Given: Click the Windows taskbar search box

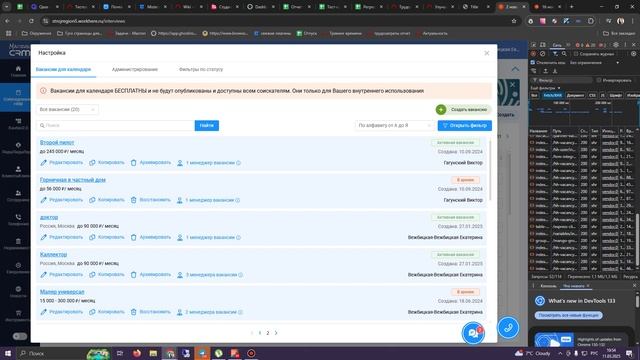Looking at the screenshot, I should click(x=51, y=353).
